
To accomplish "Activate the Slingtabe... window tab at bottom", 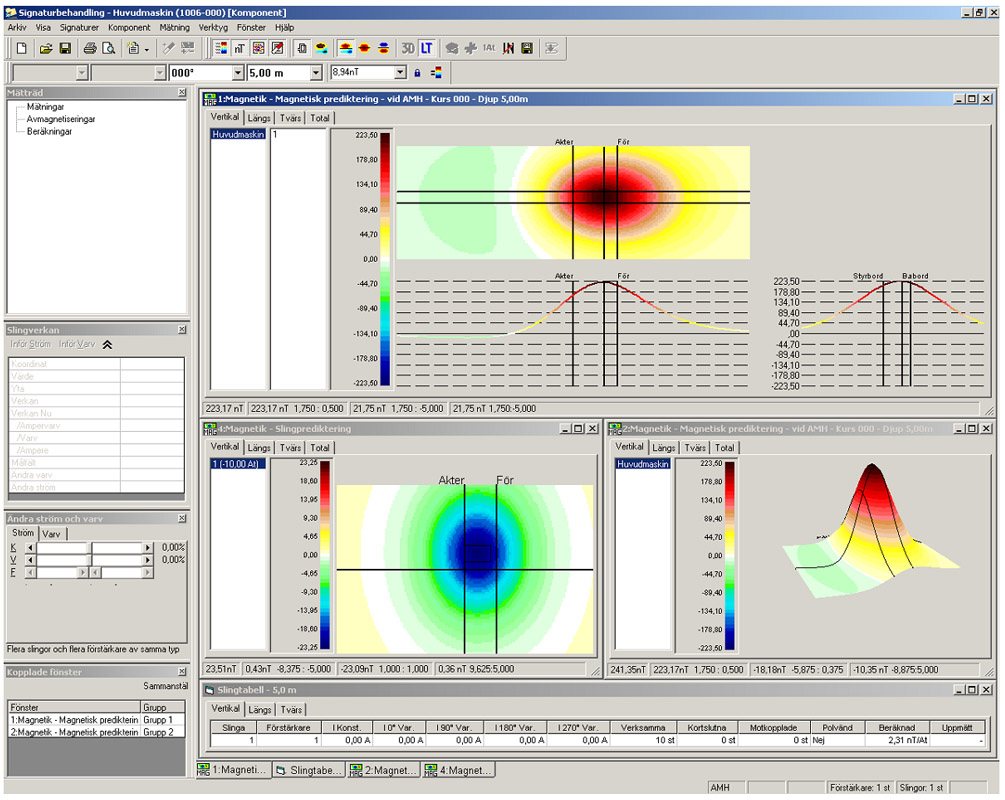I will [x=310, y=770].
